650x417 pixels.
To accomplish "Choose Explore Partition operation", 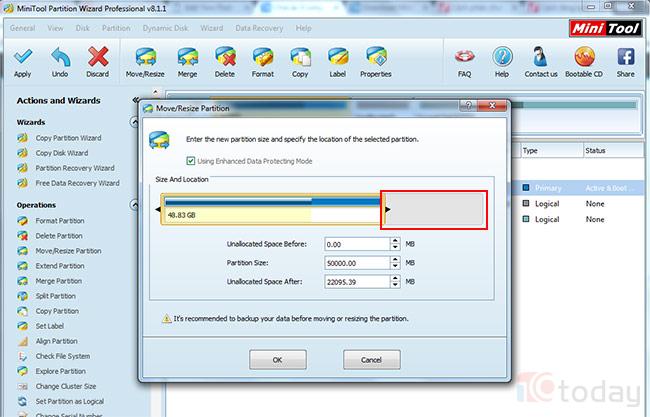I will tap(61, 371).
